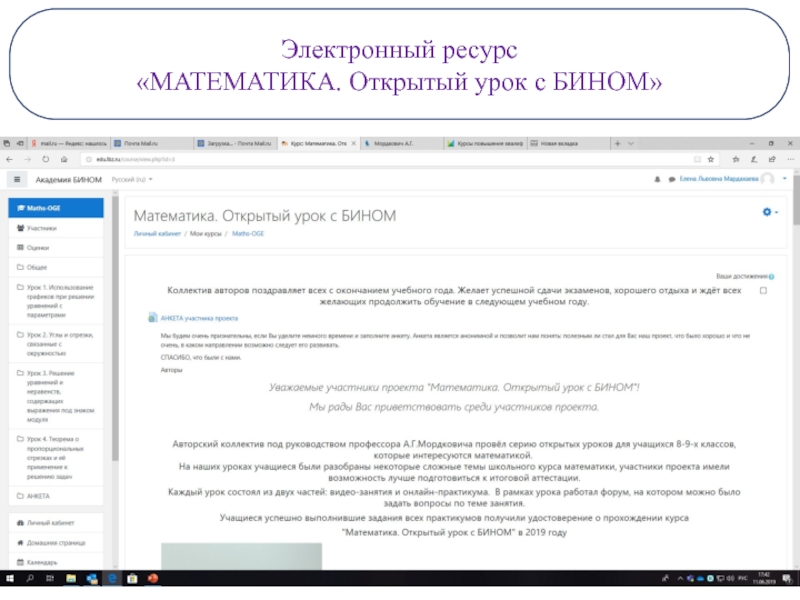
Task: Open File Explorer from taskbar
Action: click(71, 578)
